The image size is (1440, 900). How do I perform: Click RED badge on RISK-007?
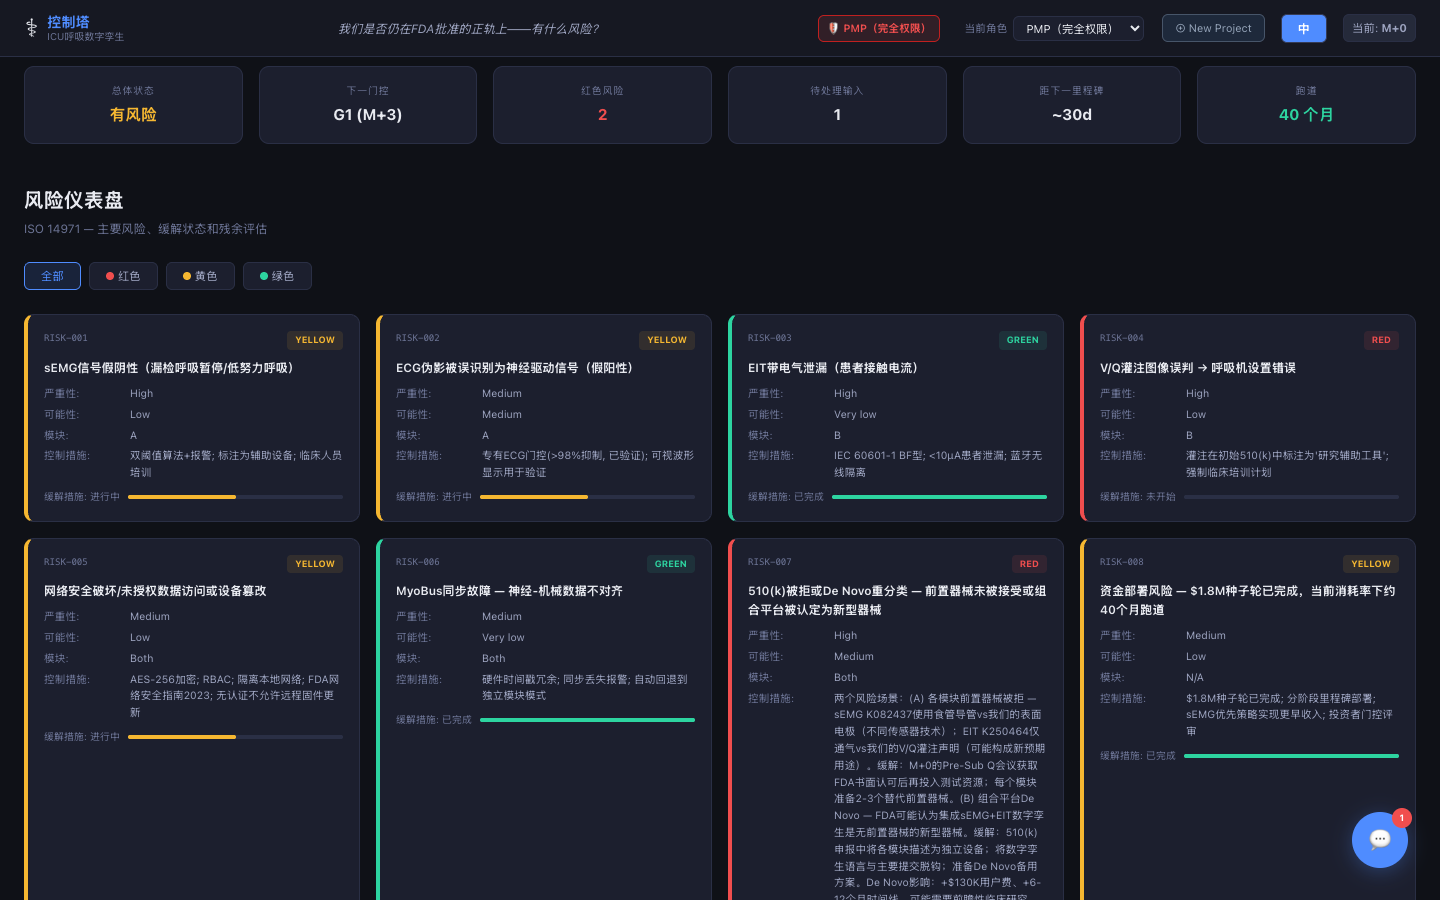[x=1029, y=564]
